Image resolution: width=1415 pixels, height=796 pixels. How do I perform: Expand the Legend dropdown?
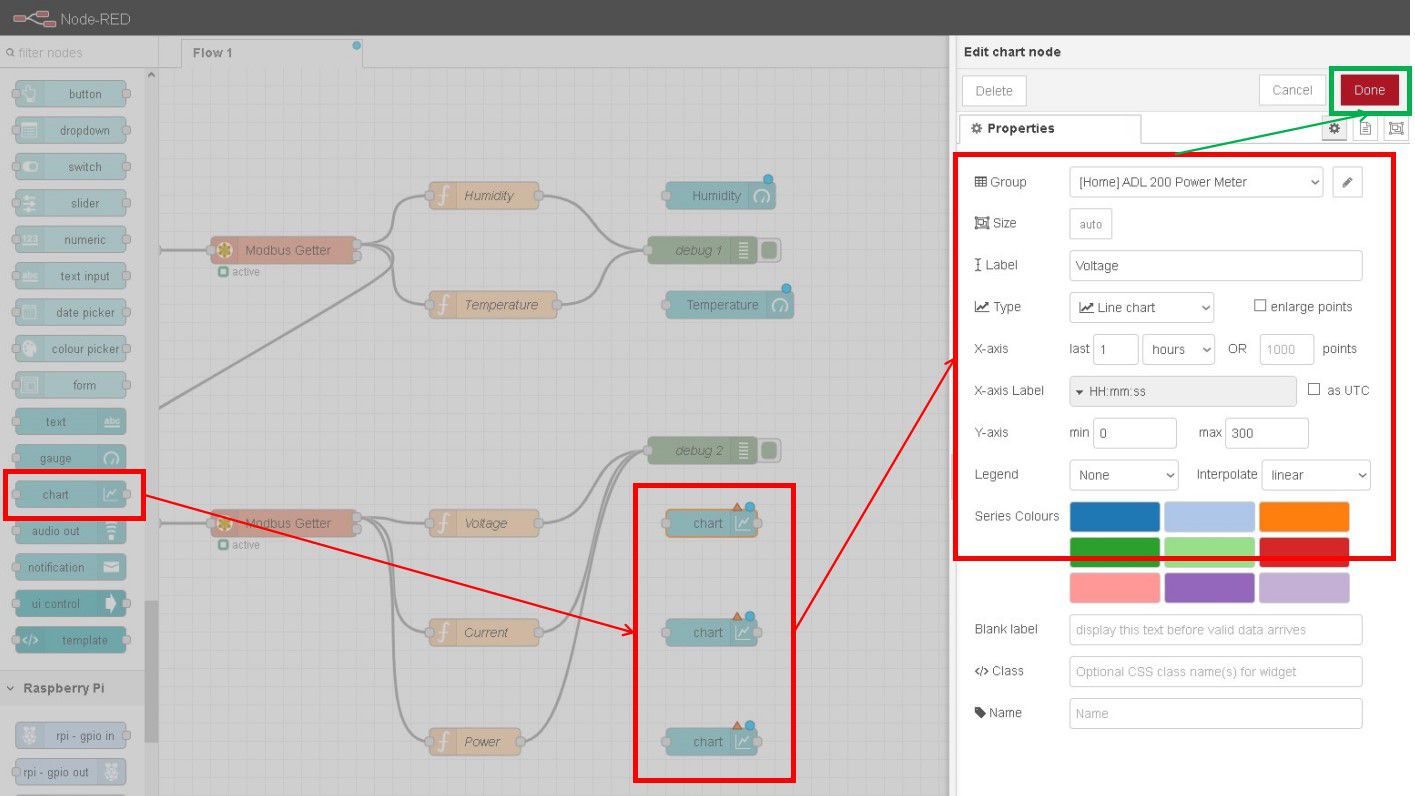tap(1123, 475)
